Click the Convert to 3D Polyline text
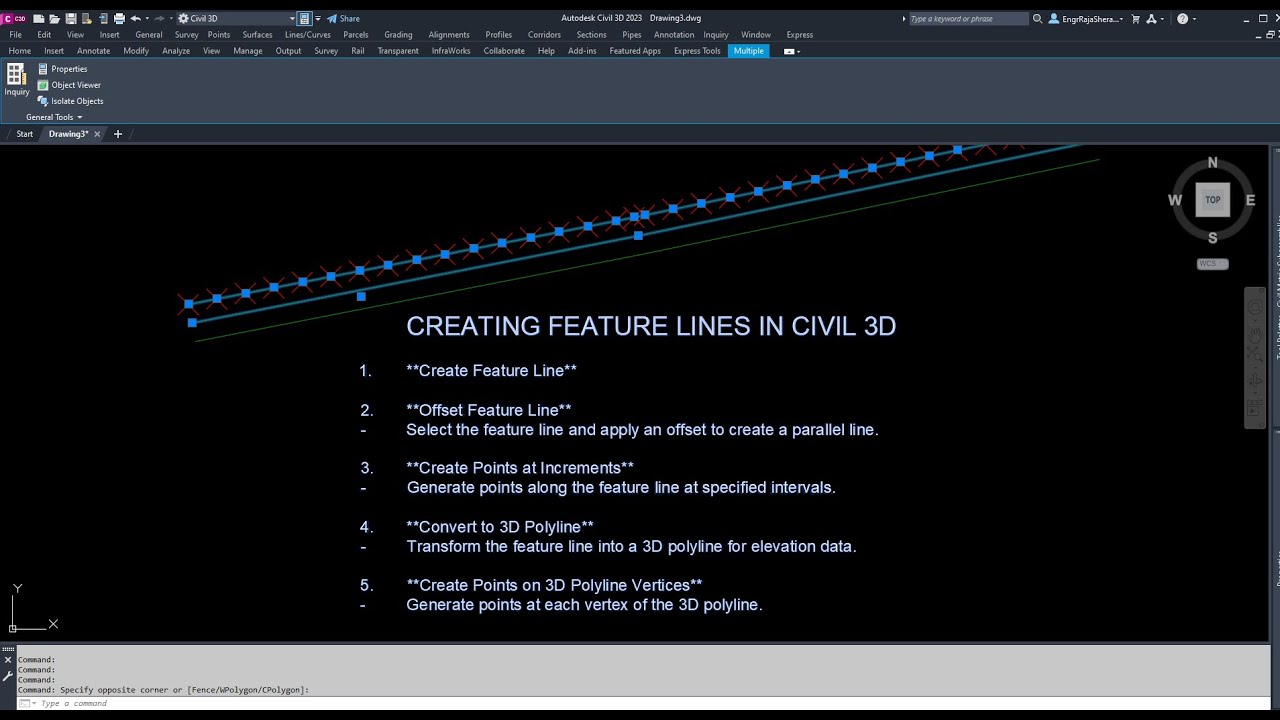 tap(500, 527)
